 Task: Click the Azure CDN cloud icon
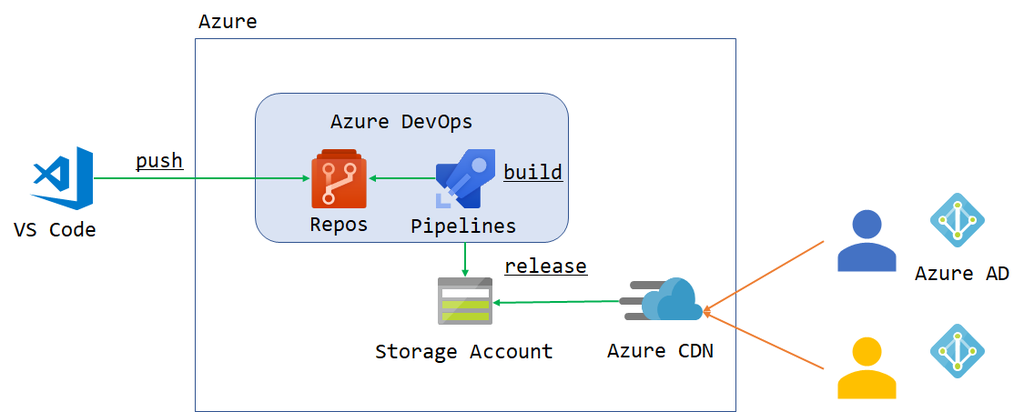tap(661, 300)
